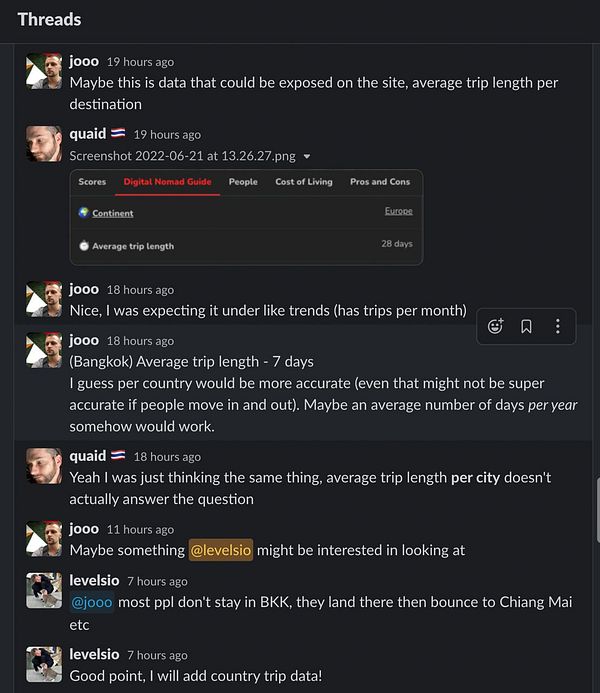Click the @jooo mention in levelsio's reply
The width and height of the screenshot is (600, 693).
point(91,601)
